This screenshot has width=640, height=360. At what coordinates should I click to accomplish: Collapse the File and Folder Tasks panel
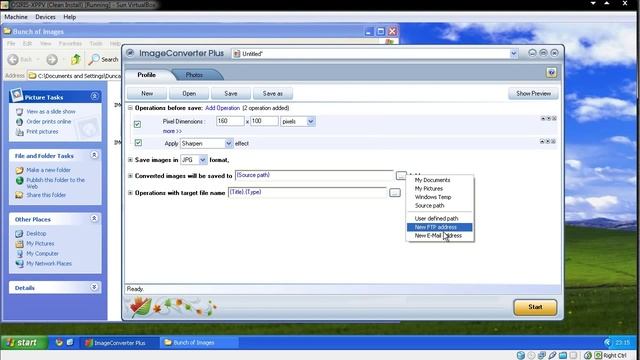coord(94,155)
